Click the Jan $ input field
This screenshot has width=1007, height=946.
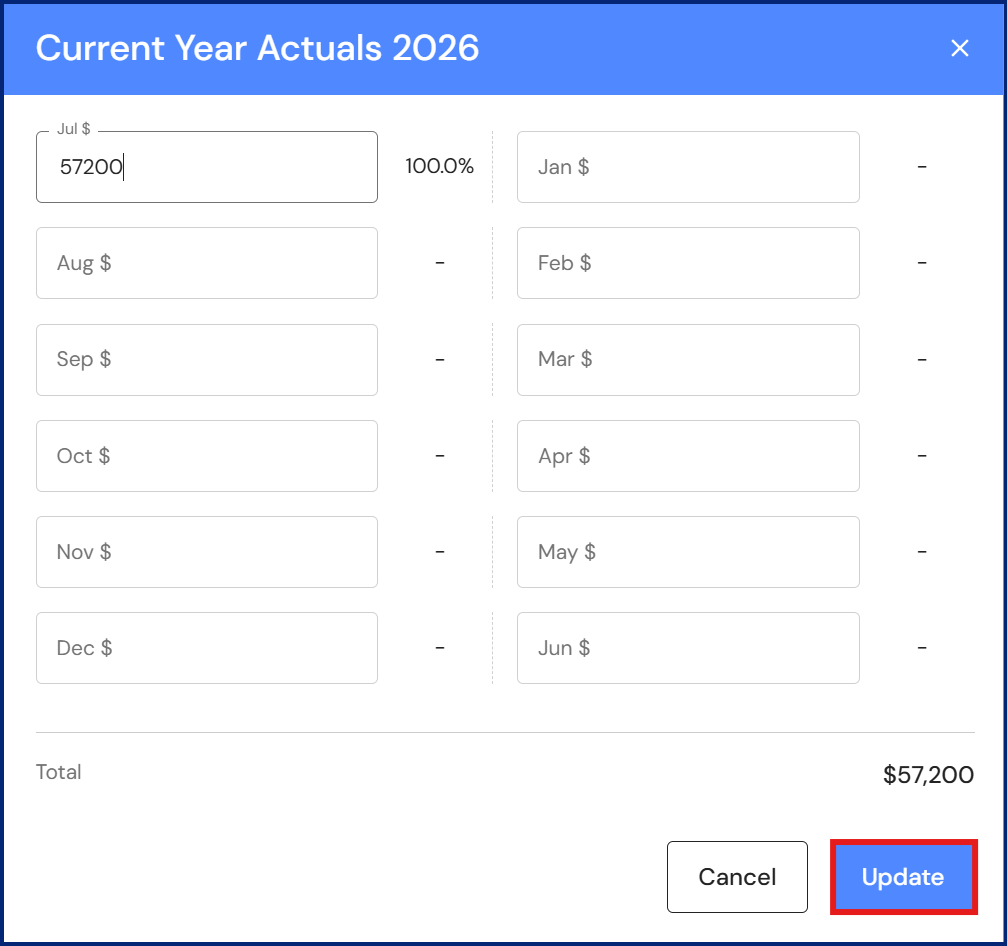click(688, 167)
